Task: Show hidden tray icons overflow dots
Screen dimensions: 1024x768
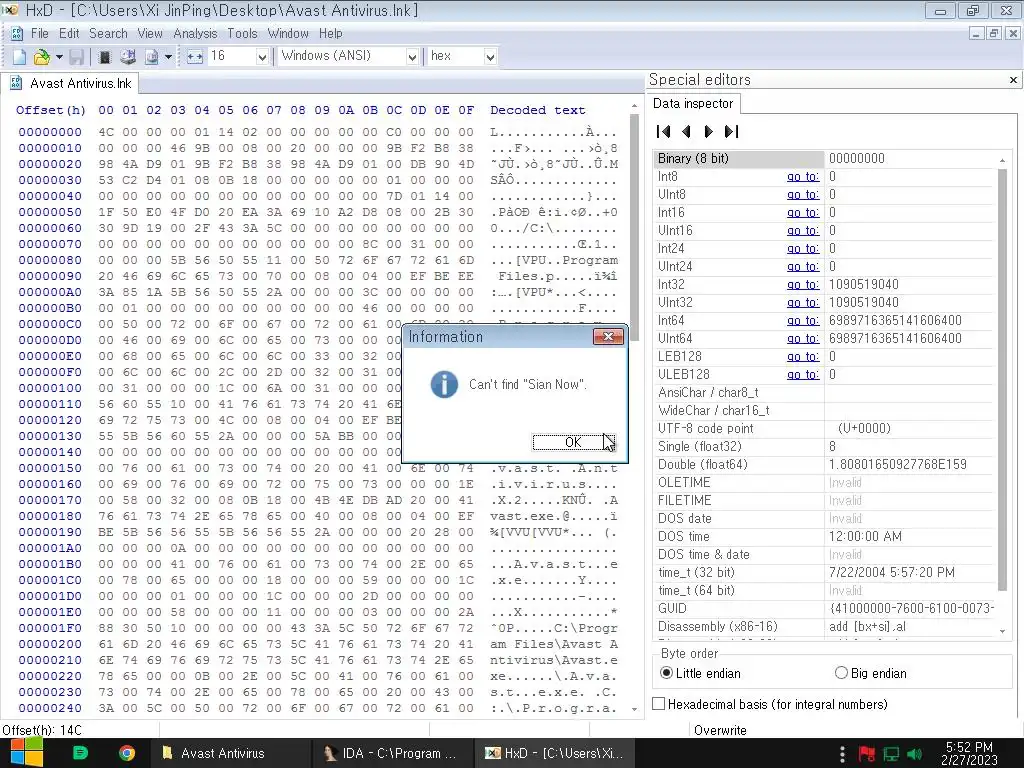Action: pyautogui.click(x=842, y=754)
